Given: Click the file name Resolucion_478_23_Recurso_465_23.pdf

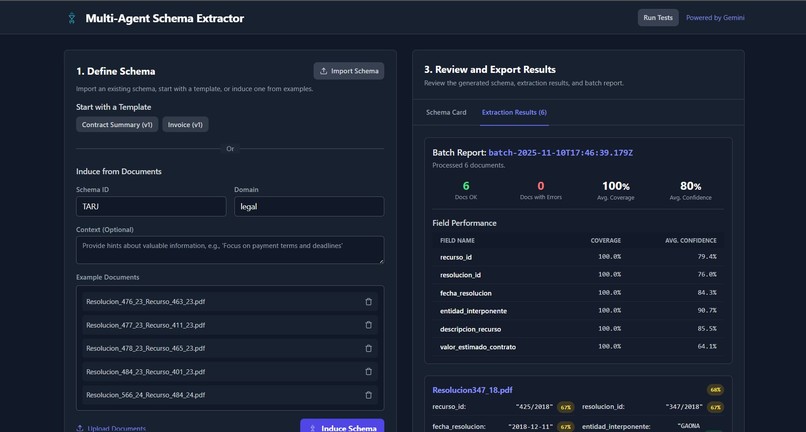Looking at the screenshot, I should [145, 348].
